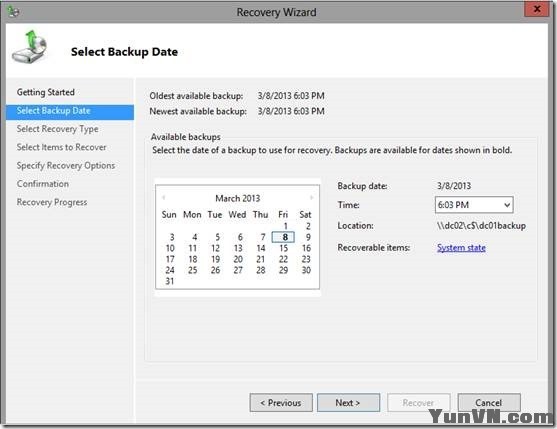Viewport: 557px width, 429px height.
Task: Click the disabled Recover button
Action: click(x=418, y=402)
